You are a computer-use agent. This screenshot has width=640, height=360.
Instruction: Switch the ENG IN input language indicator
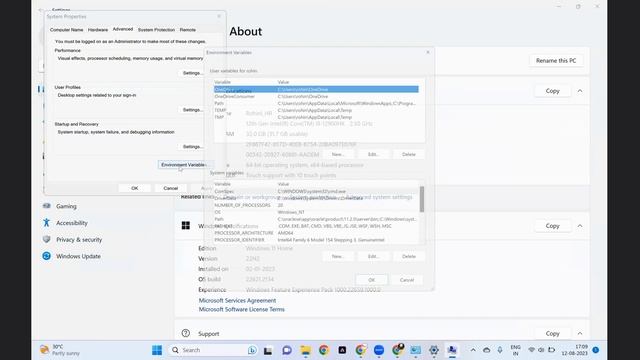click(x=516, y=350)
